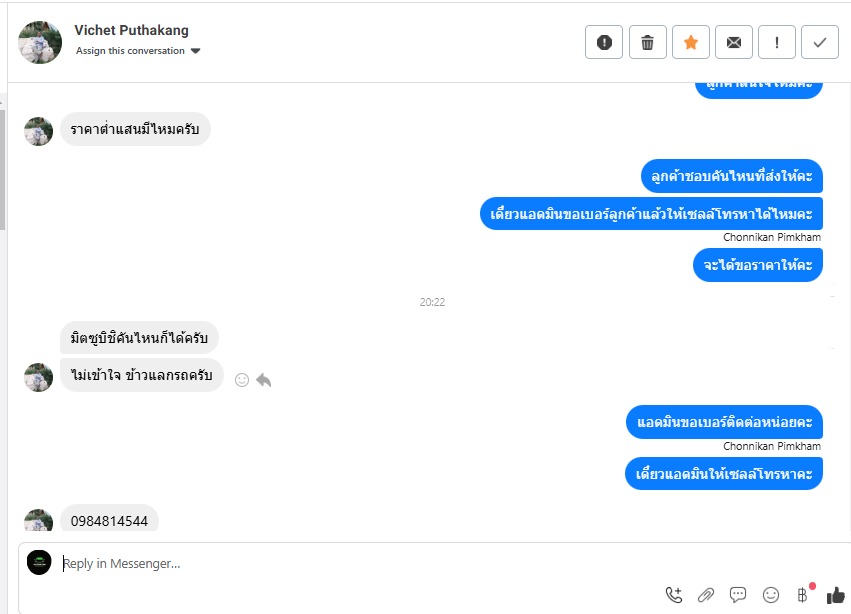React with emoji to last customer message

(242, 380)
